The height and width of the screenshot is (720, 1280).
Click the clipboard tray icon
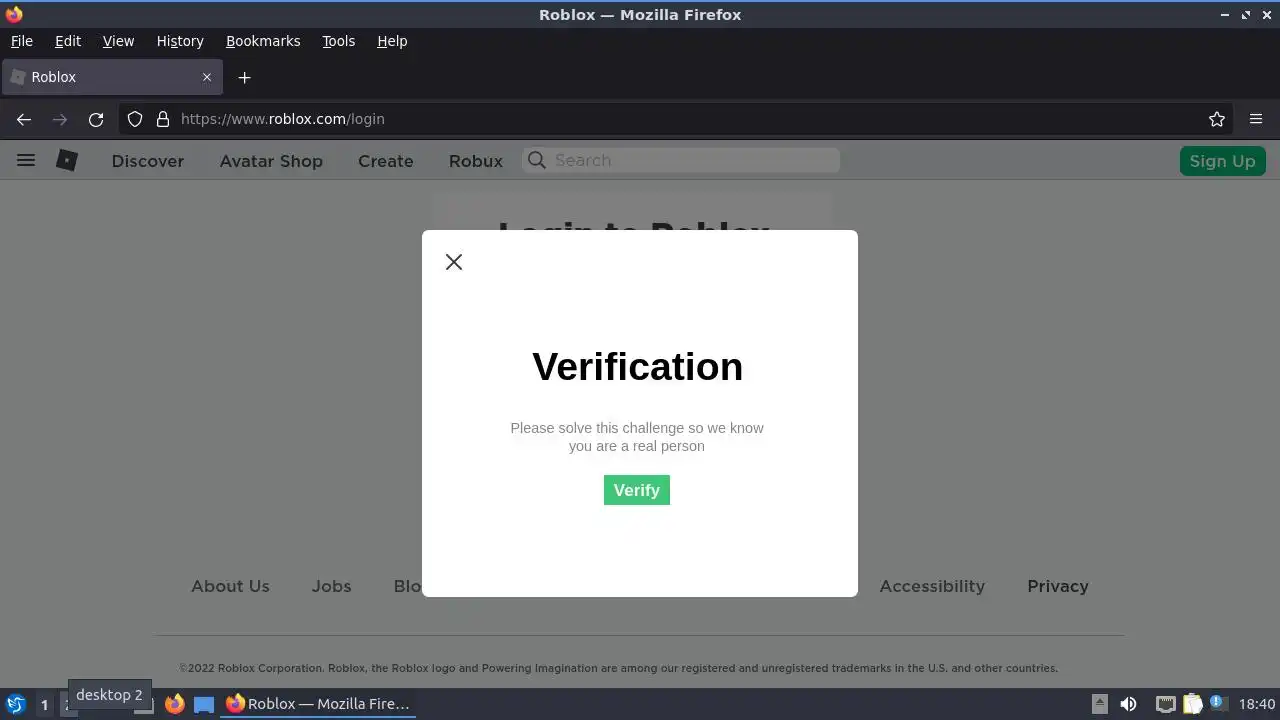[x=1192, y=704]
